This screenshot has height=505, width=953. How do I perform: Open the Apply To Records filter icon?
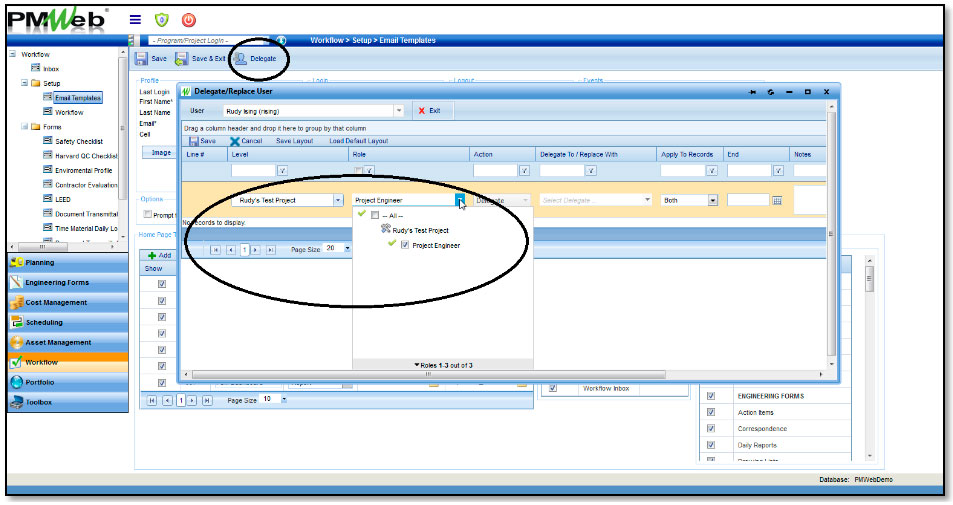[x=712, y=171]
